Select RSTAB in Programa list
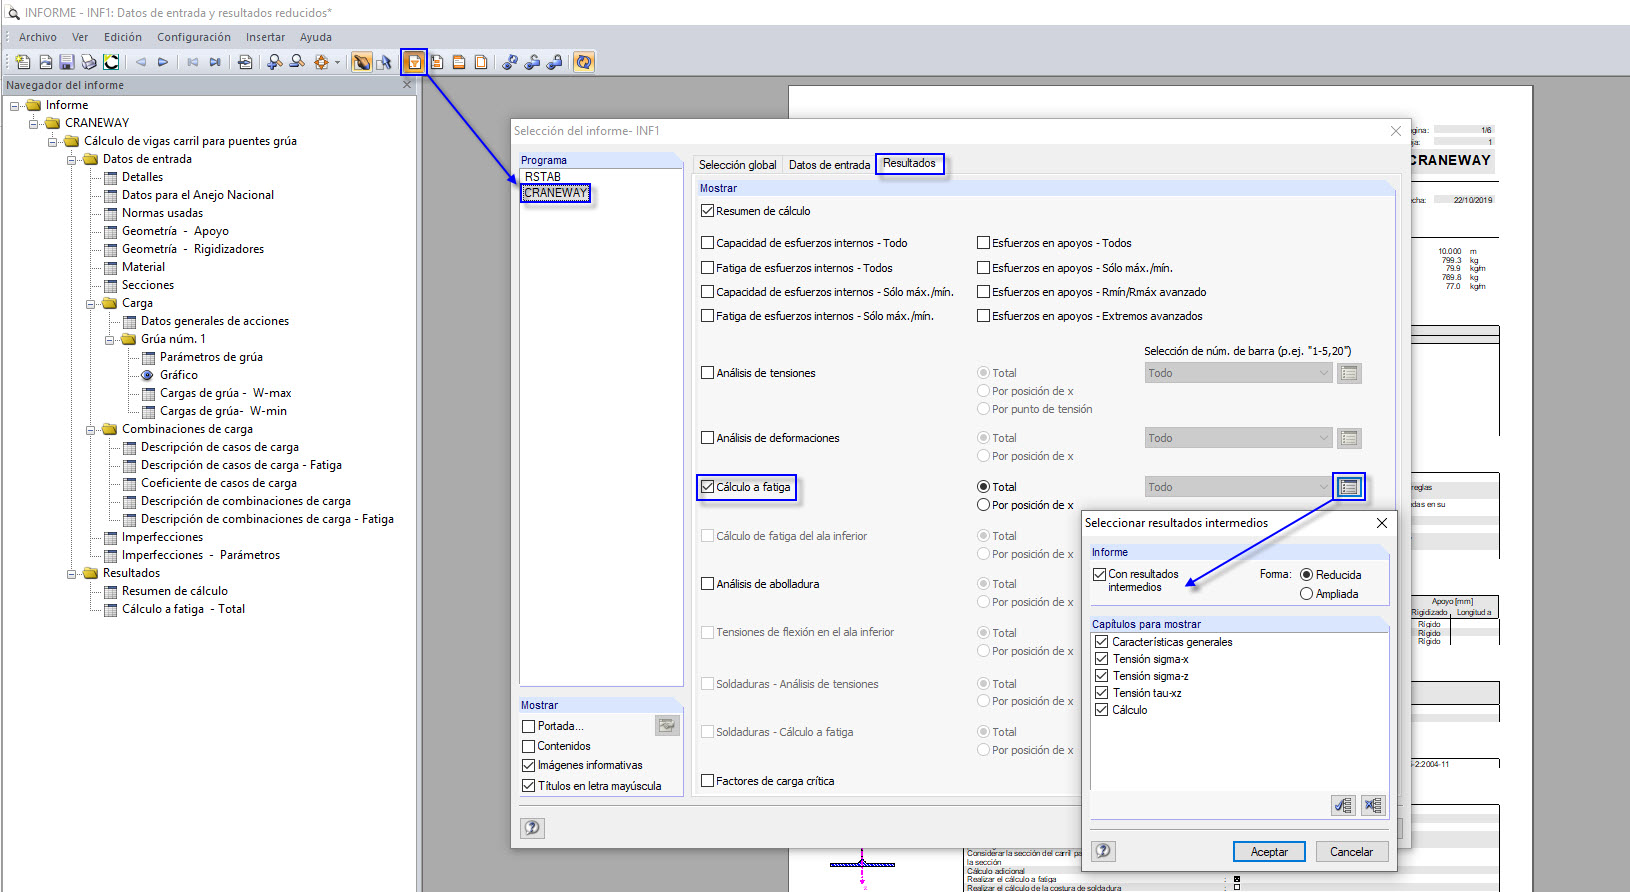The width and height of the screenshot is (1630, 892). [543, 177]
